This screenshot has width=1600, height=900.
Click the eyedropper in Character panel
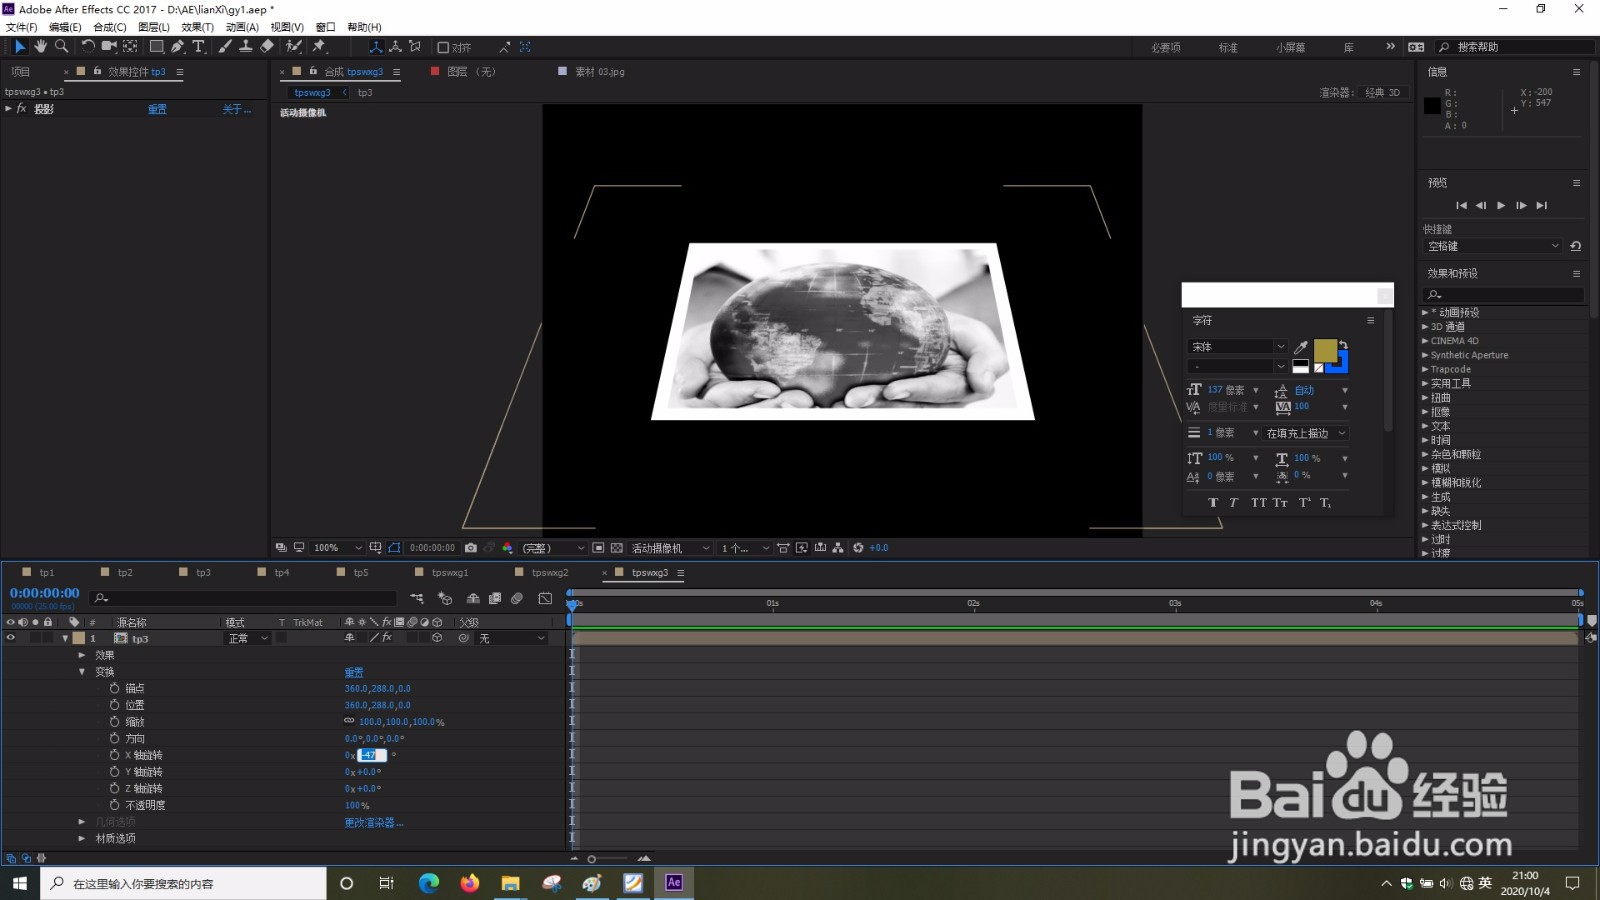point(1301,347)
